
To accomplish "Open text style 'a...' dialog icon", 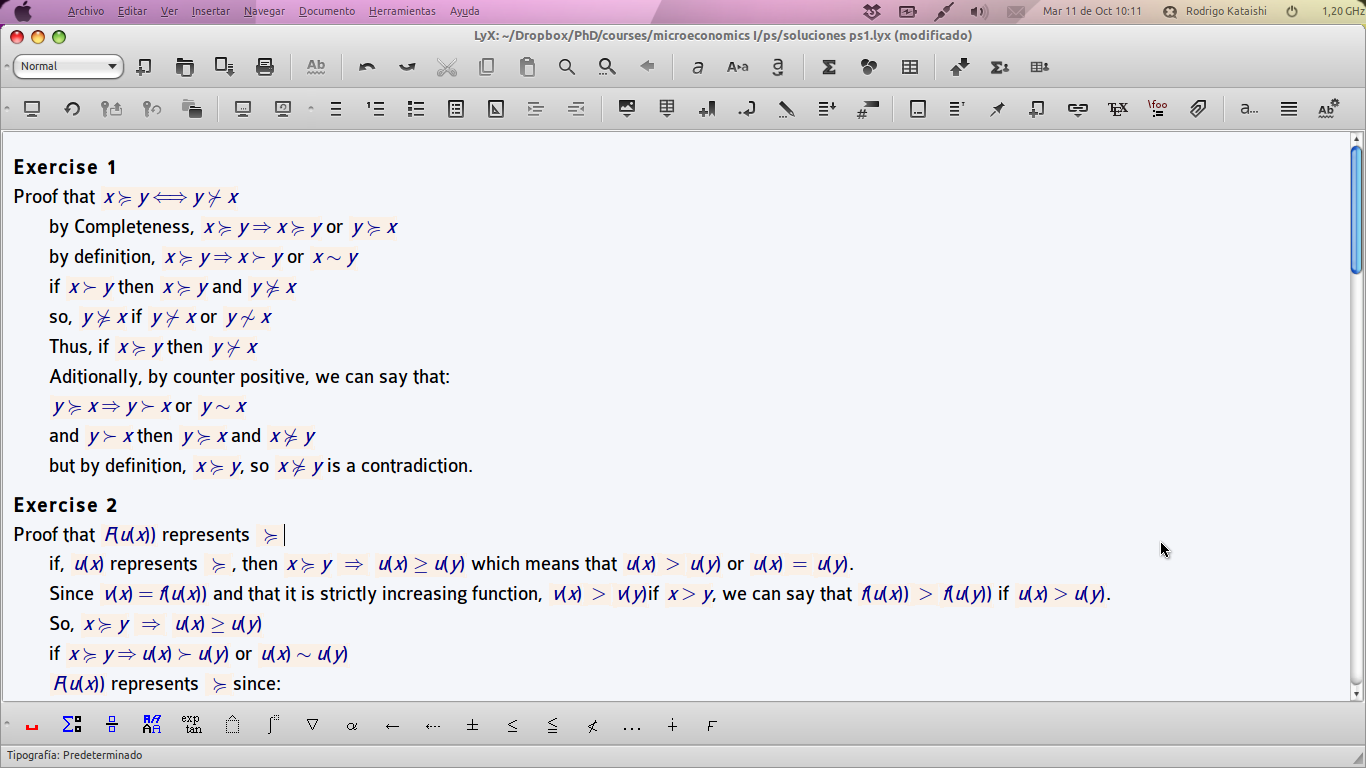I will click(1248, 109).
